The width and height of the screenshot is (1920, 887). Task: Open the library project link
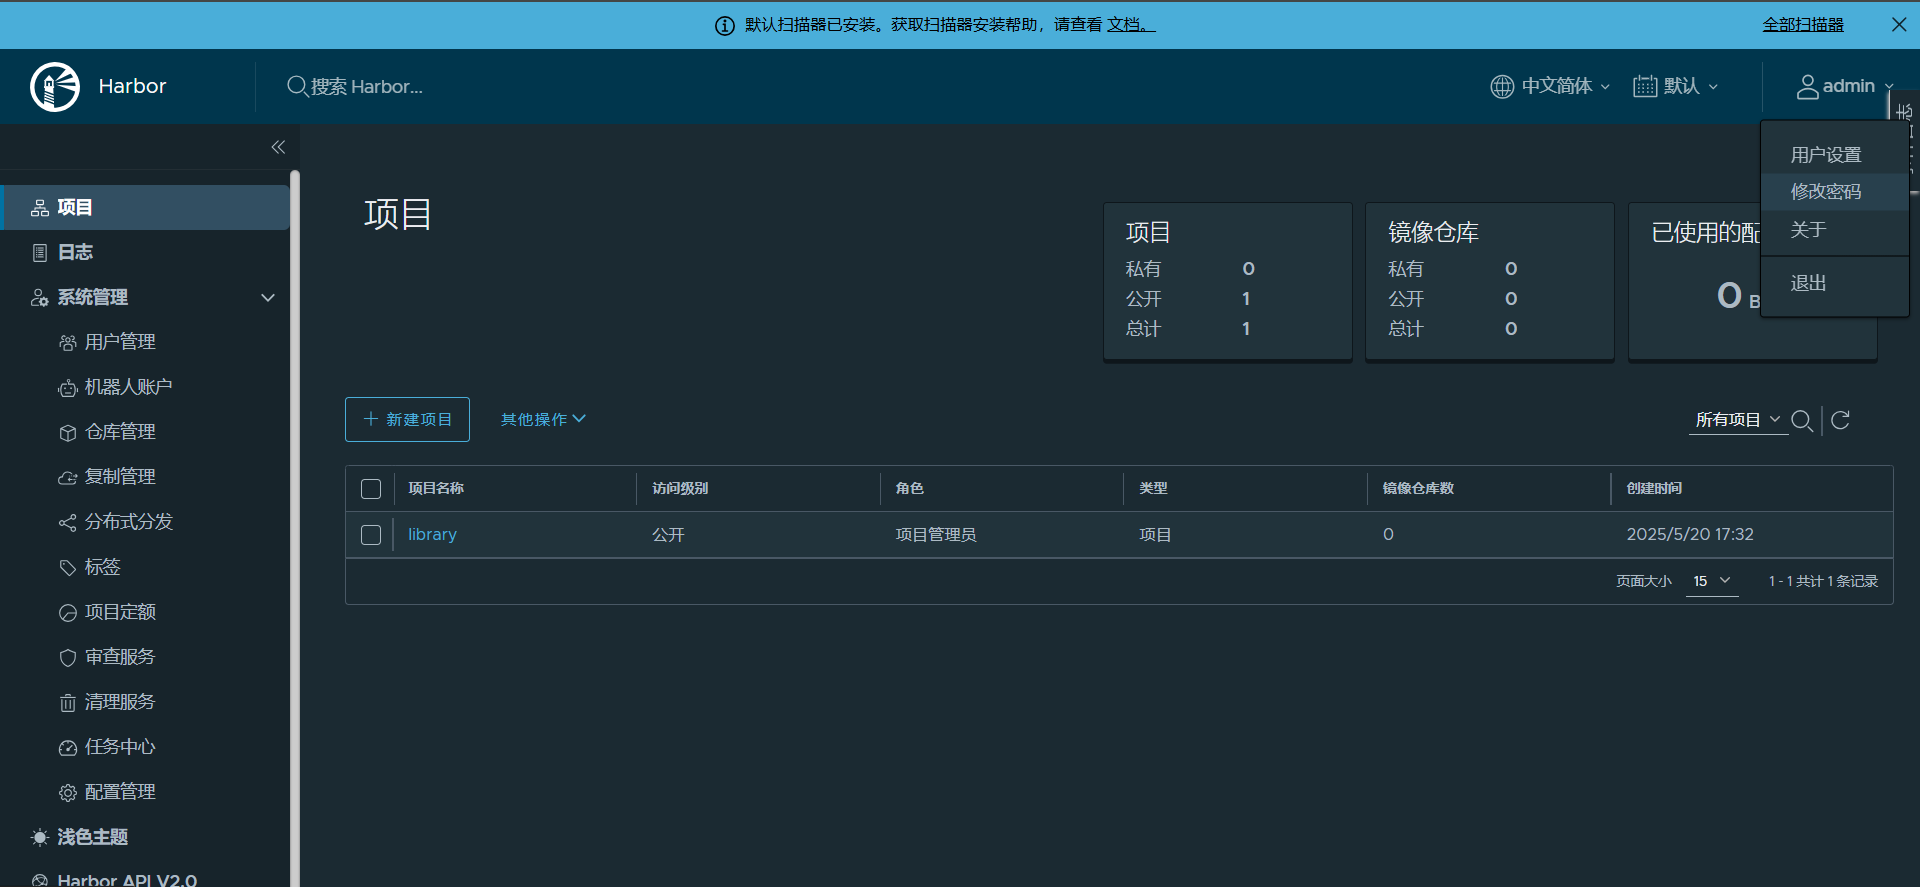tap(432, 535)
